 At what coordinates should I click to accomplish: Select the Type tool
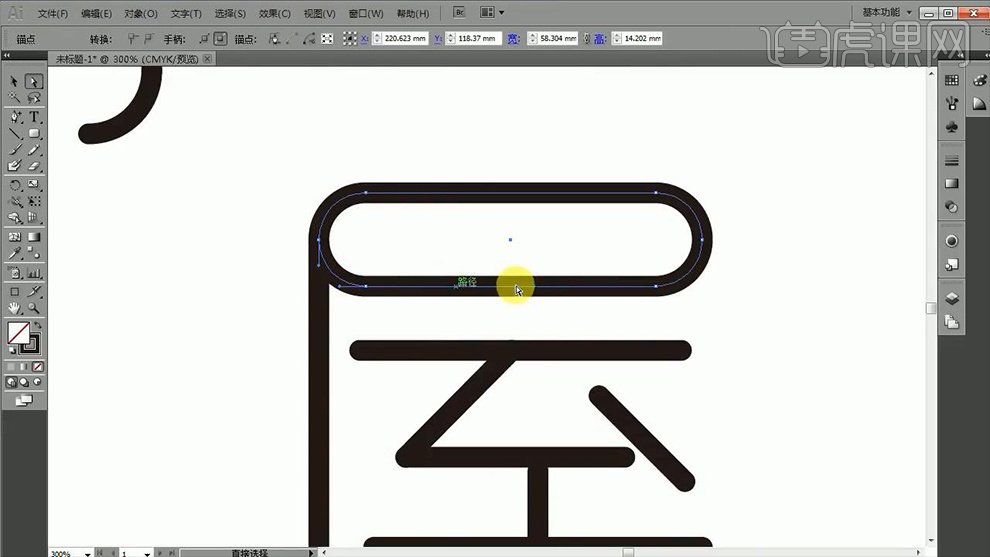34,117
